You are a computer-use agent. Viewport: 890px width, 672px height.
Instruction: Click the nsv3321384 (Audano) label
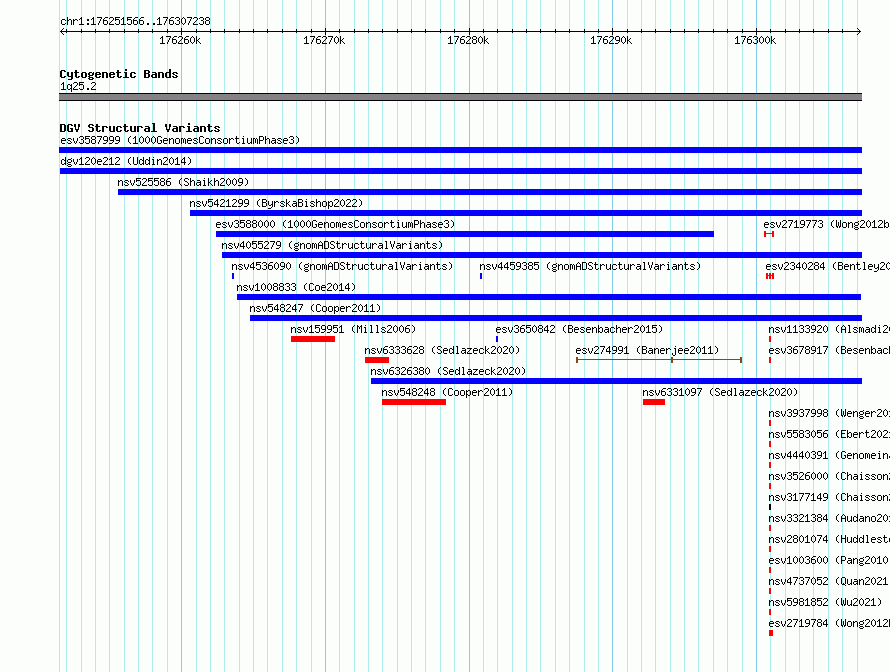pyautogui.click(x=829, y=518)
